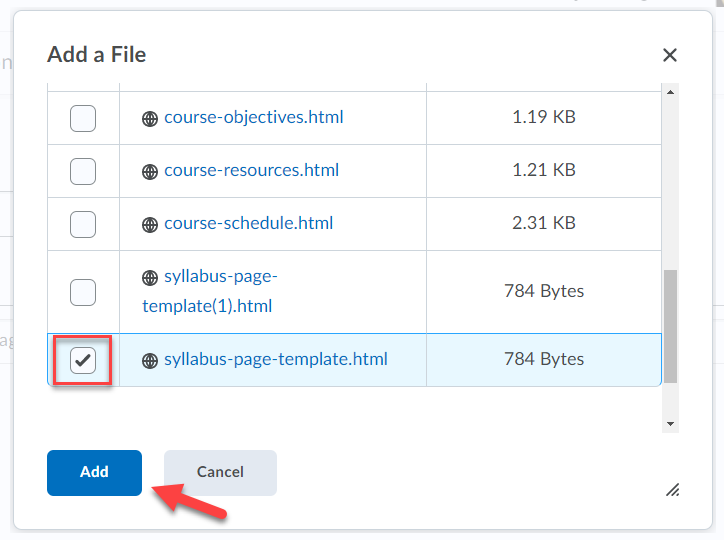The width and height of the screenshot is (724, 540).
Task: Click globe icon beside selected syllabus-page-template.html
Action: 150,360
